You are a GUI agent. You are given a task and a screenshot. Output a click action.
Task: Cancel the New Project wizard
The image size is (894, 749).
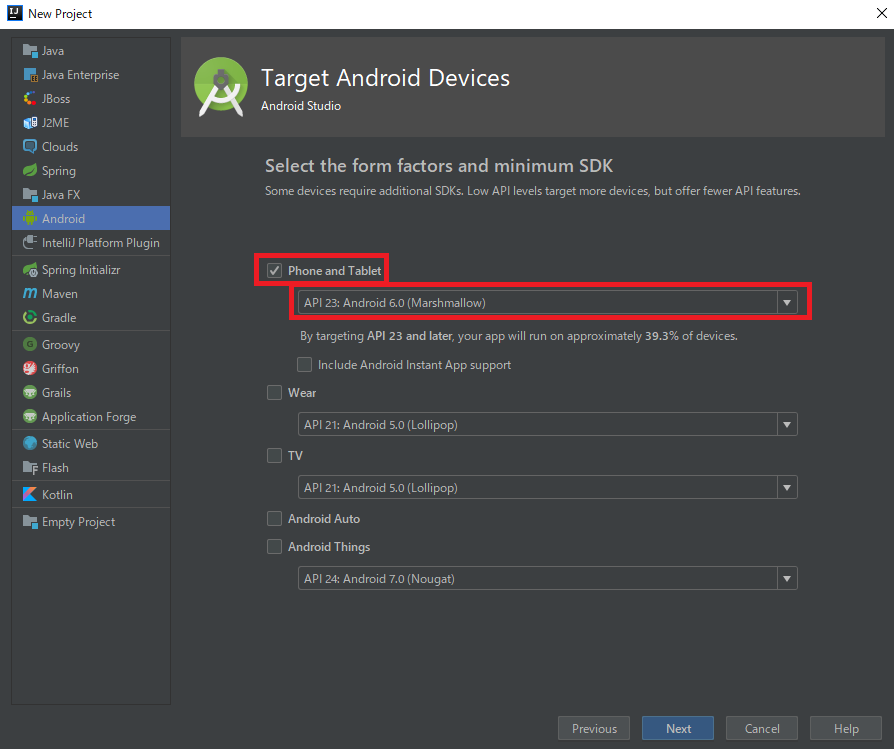pyautogui.click(x=762, y=728)
